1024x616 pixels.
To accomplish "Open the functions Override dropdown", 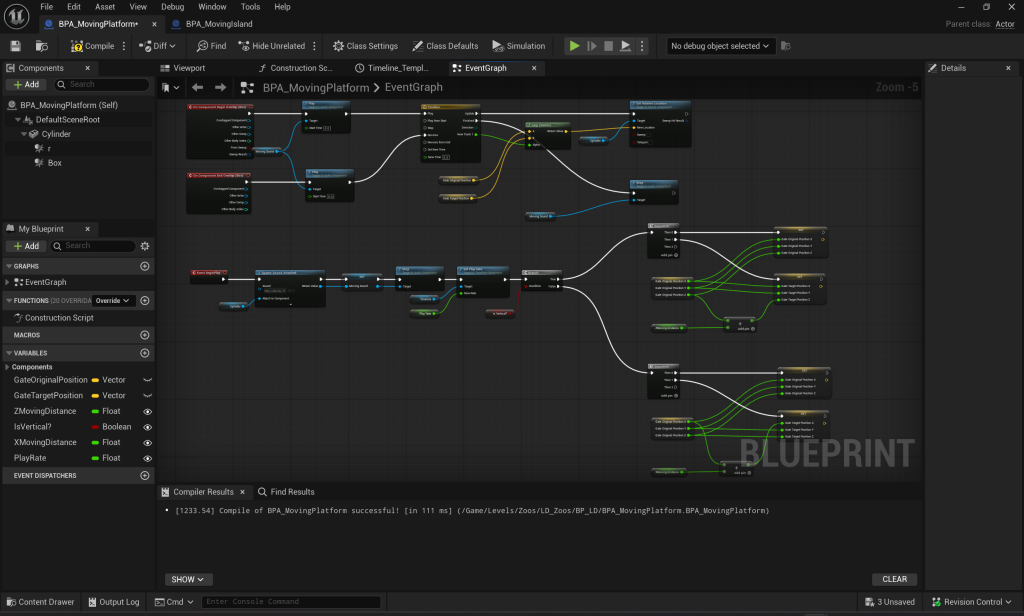I will point(113,300).
